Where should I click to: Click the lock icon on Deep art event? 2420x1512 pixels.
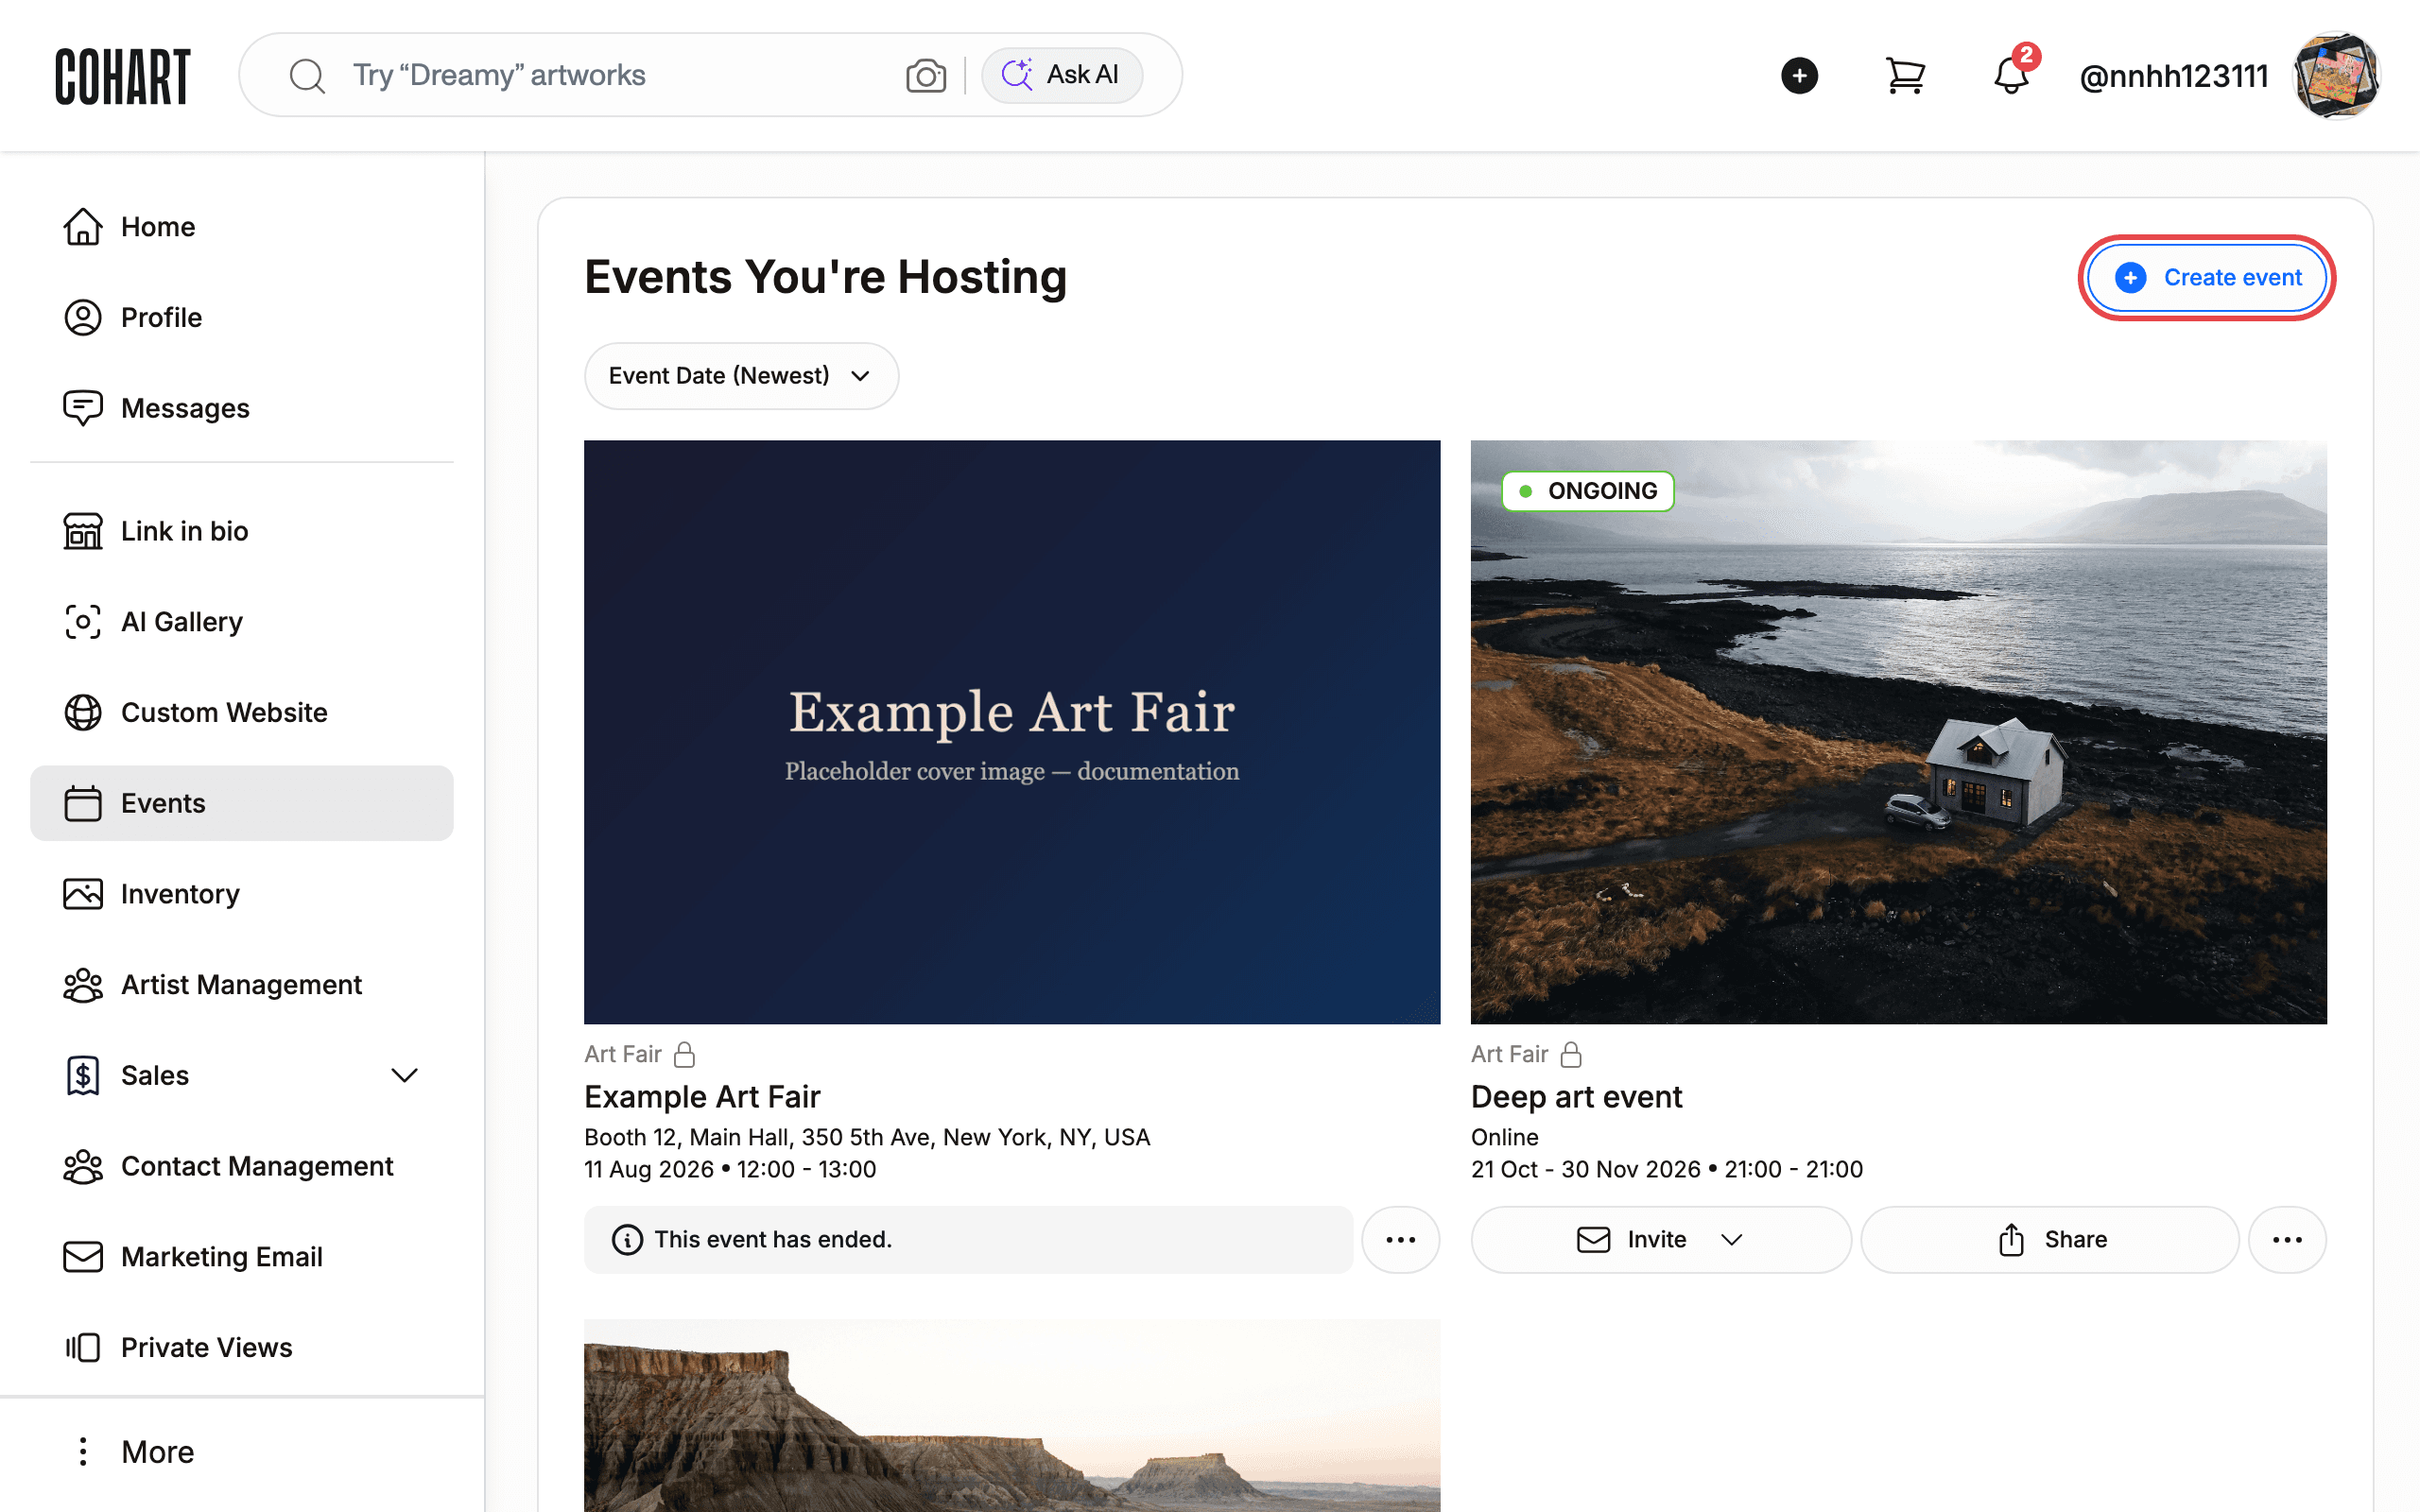pos(1571,1054)
